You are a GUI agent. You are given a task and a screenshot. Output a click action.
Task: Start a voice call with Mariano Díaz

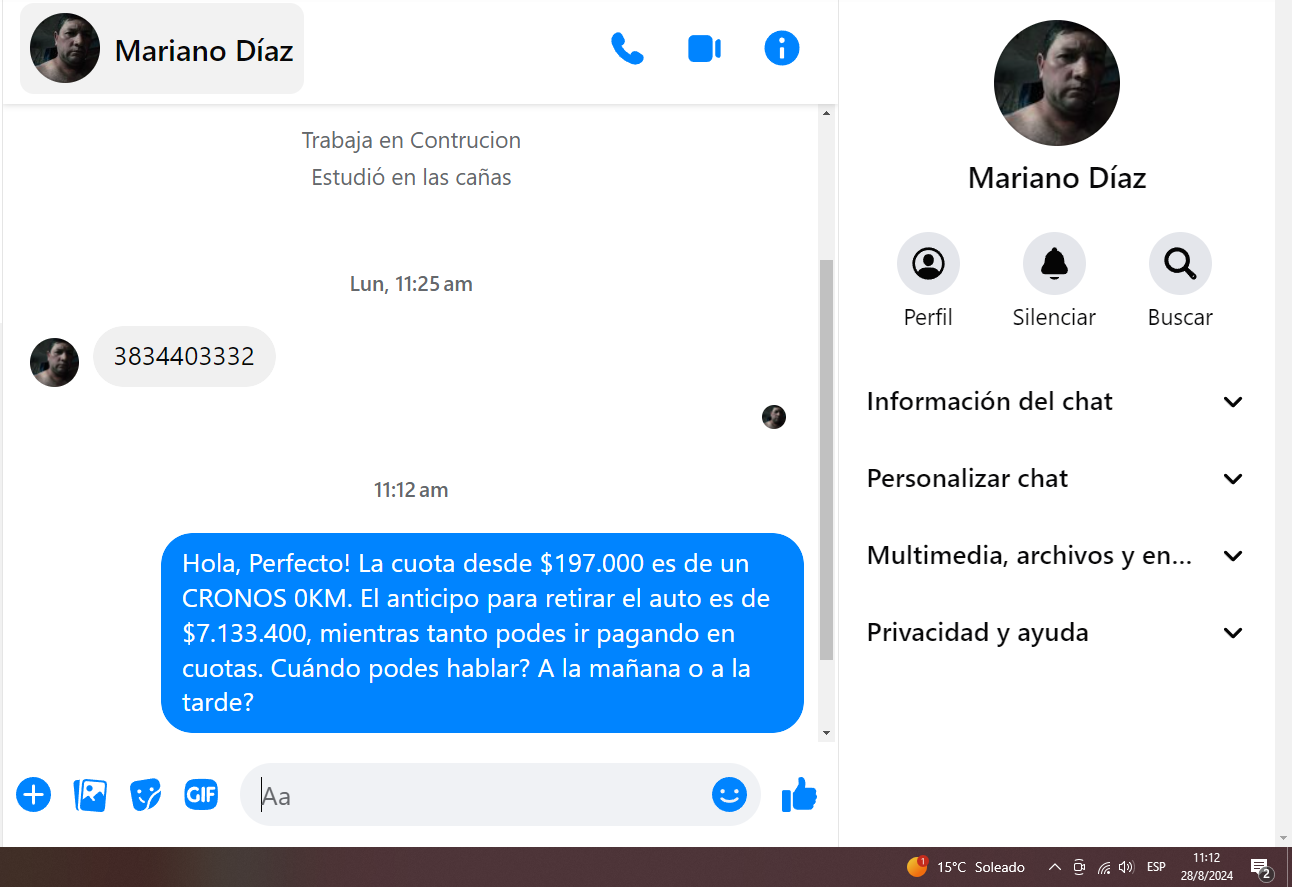pos(627,48)
